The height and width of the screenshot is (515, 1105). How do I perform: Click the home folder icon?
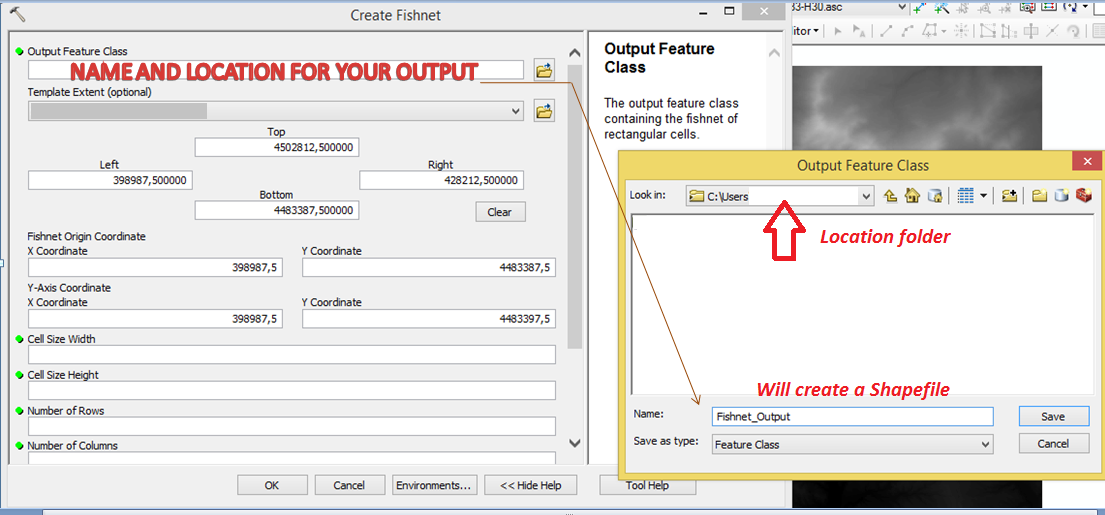tap(912, 196)
